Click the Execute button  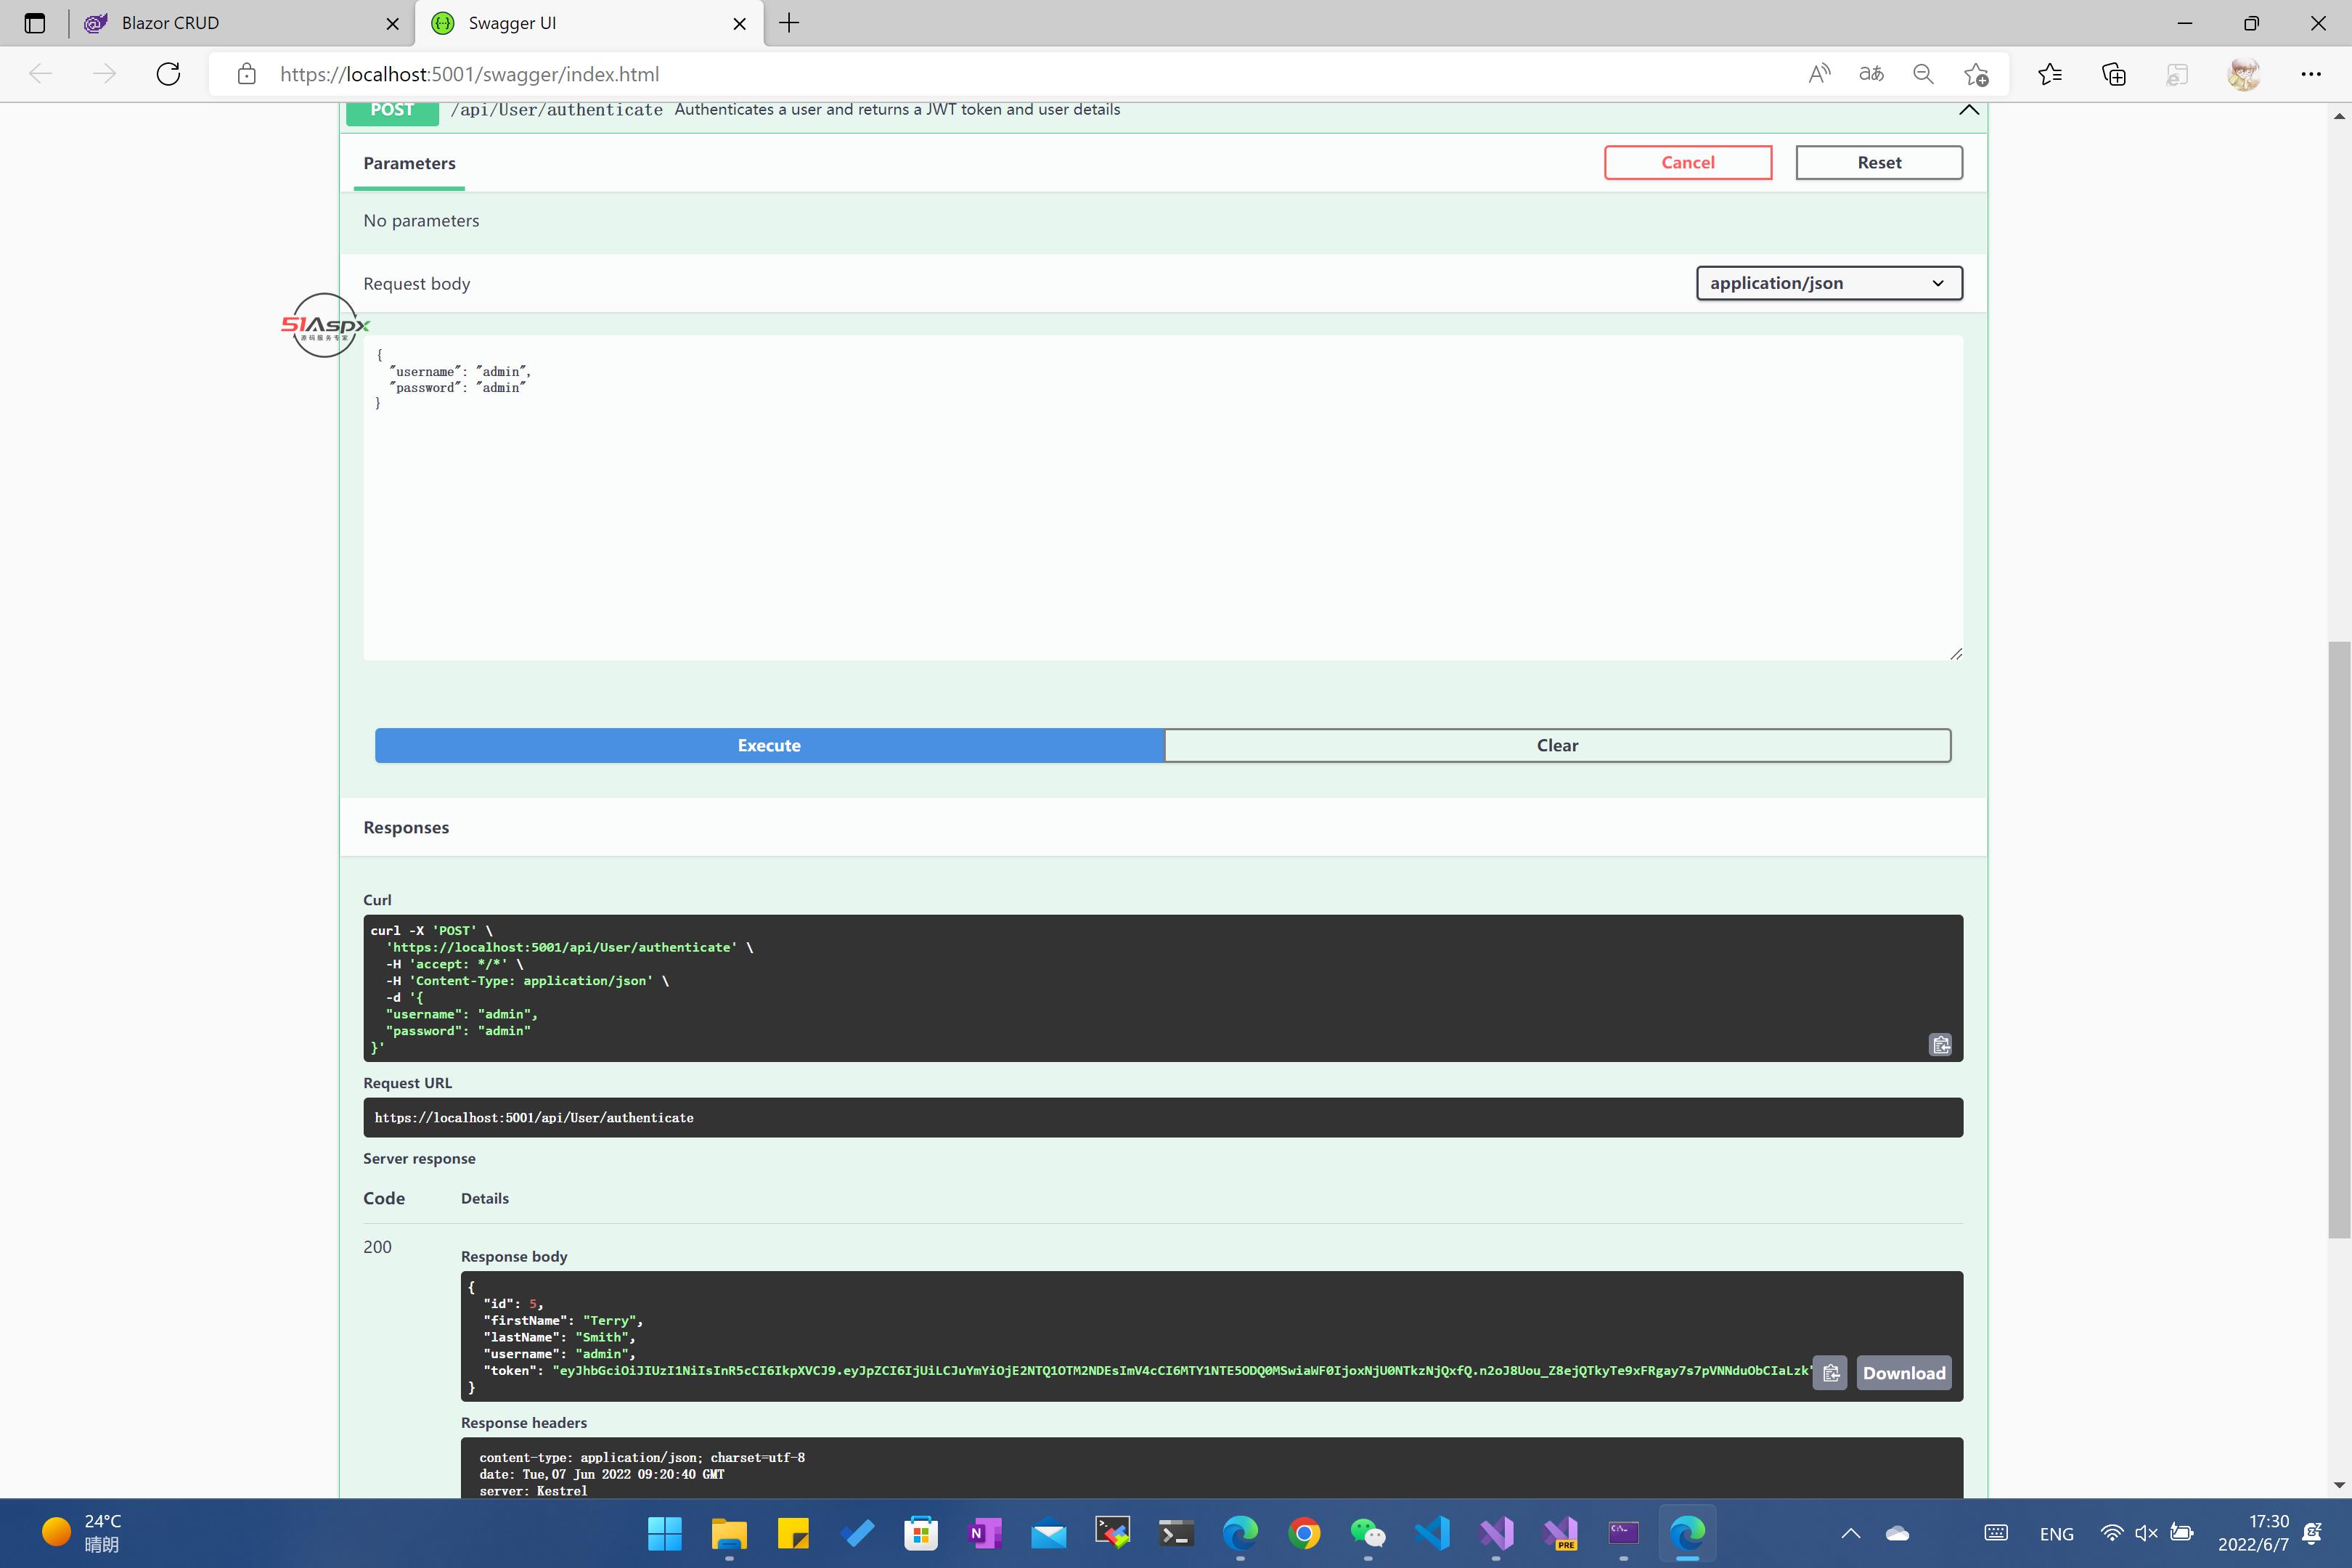[769, 745]
